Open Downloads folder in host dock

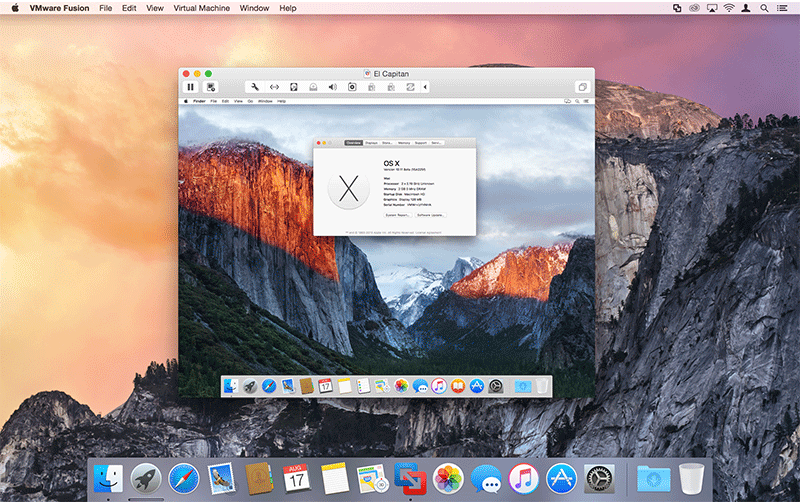(x=654, y=479)
